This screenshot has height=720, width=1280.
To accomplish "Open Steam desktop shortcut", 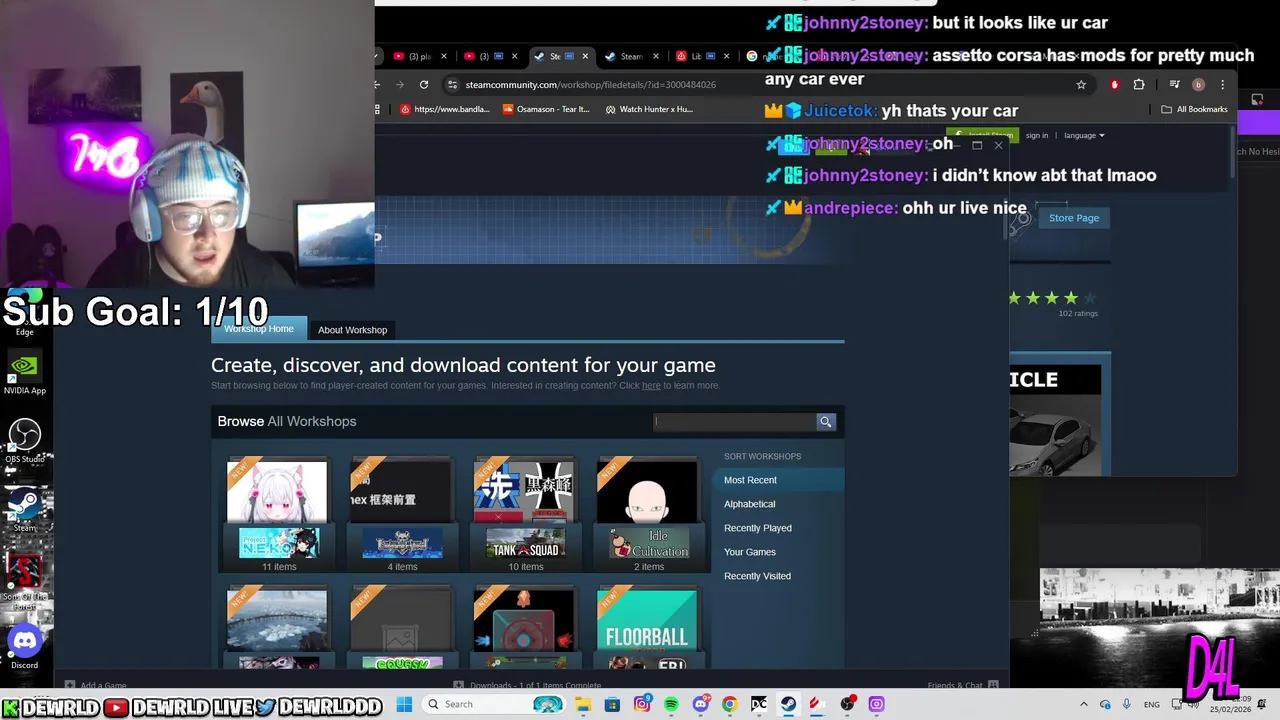I will tap(24, 510).
